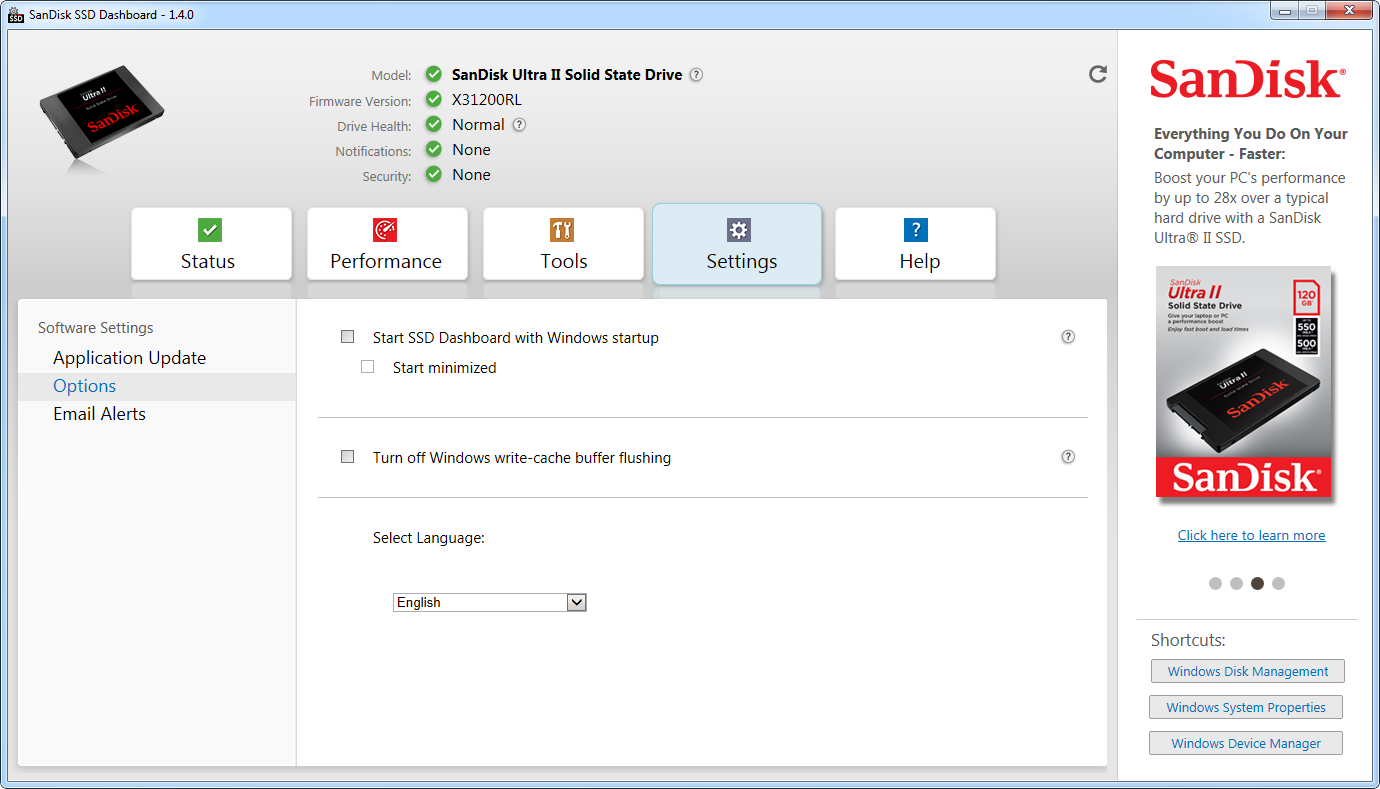1380x789 pixels.
Task: Click the SanDisk SSD Dashboard title bar icon
Action: coord(15,14)
